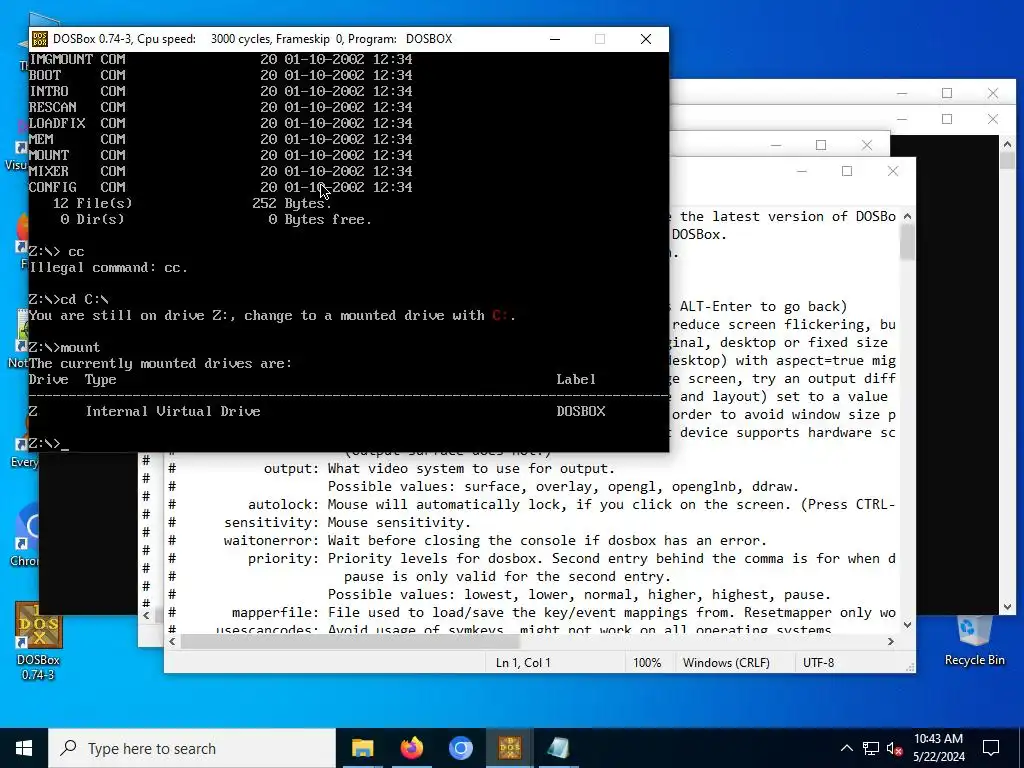Click UTF-8 encoding status entry
Screen dimensions: 1024x768
pos(818,663)
